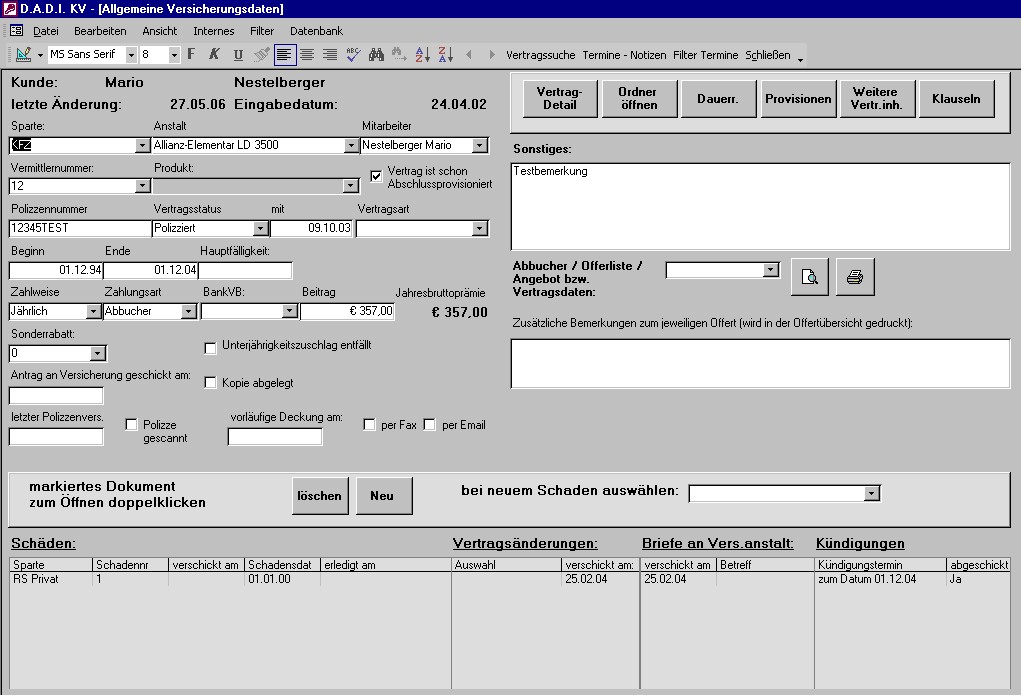Toggle bold formatting (F) in toolbar

[x=192, y=55]
